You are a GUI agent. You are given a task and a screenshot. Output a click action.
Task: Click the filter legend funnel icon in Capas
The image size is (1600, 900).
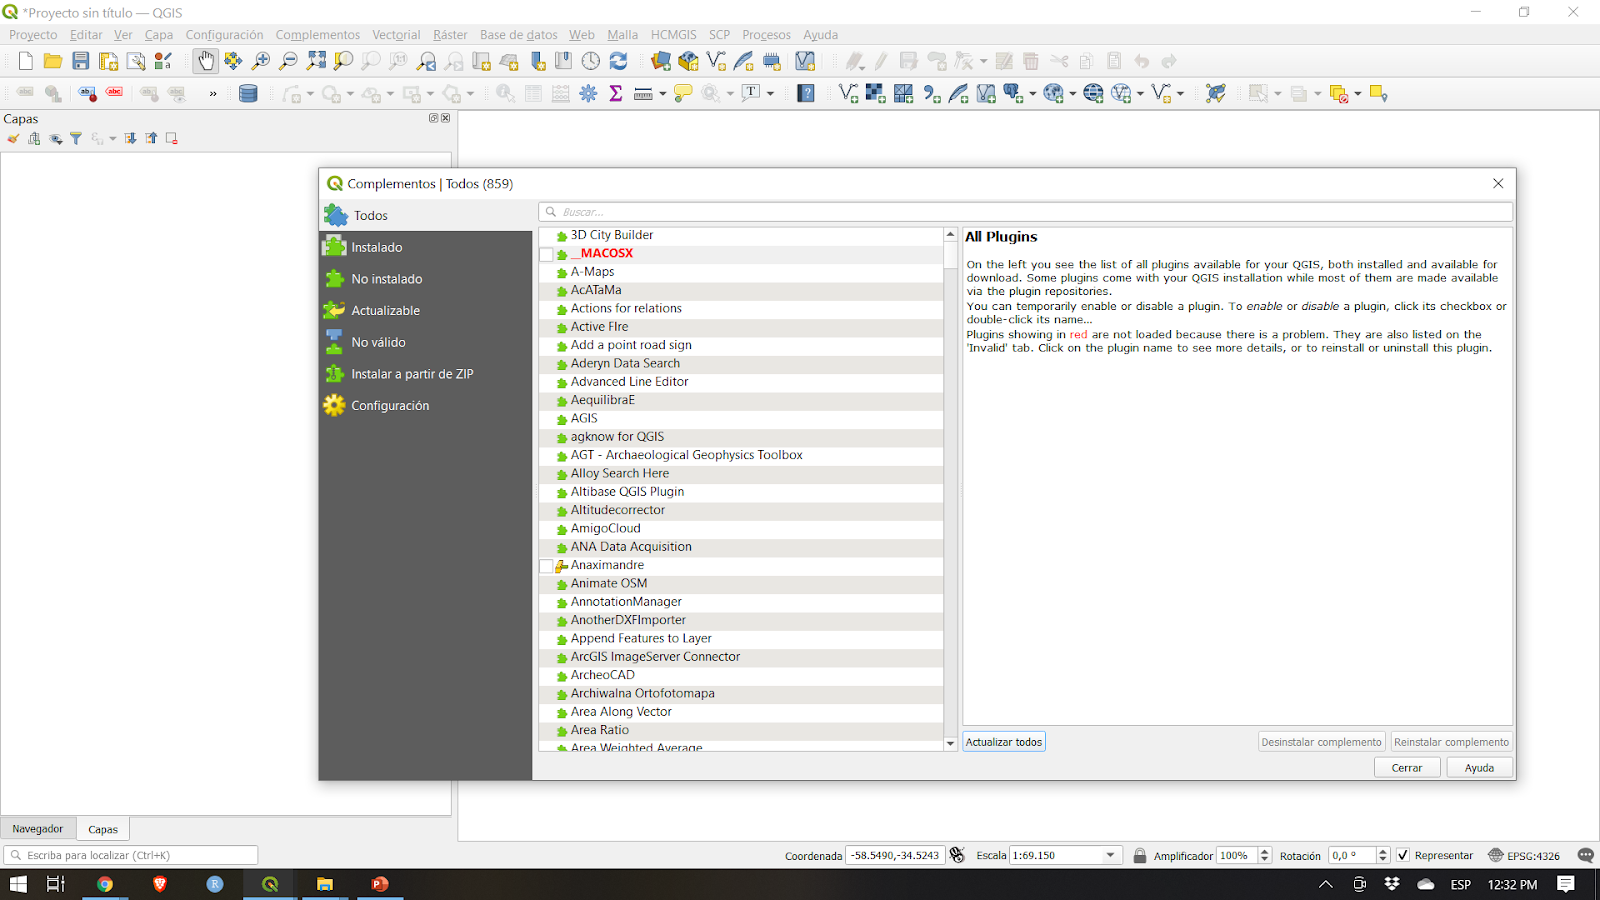pos(76,139)
